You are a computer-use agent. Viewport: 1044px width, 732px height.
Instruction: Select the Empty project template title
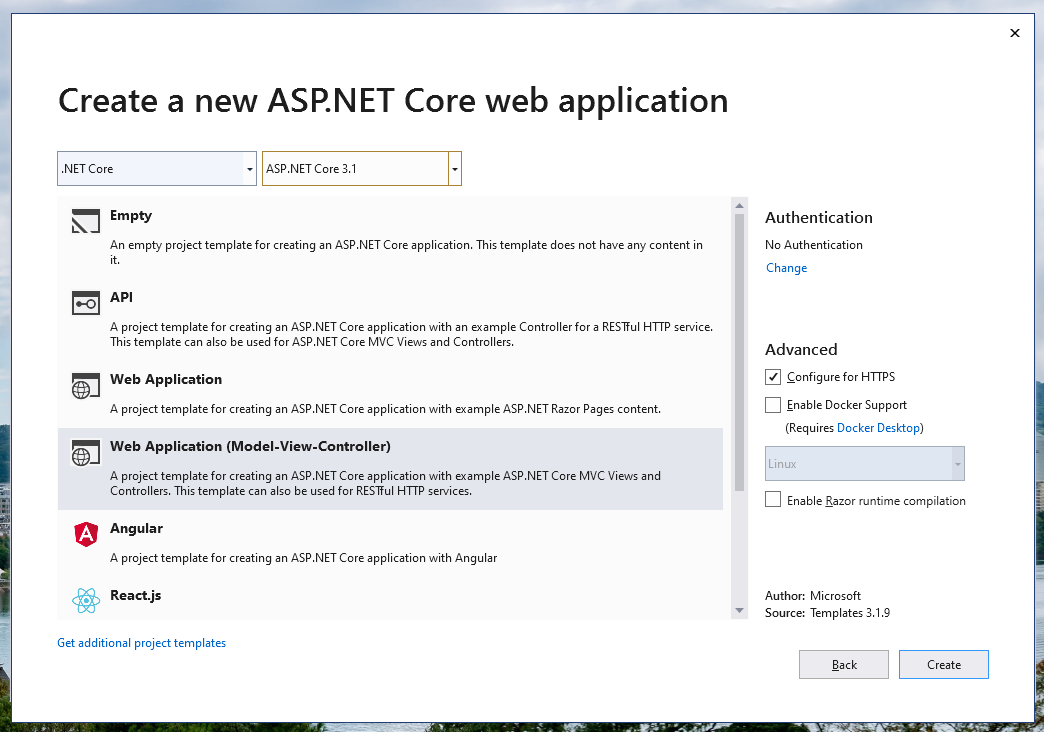coord(131,216)
